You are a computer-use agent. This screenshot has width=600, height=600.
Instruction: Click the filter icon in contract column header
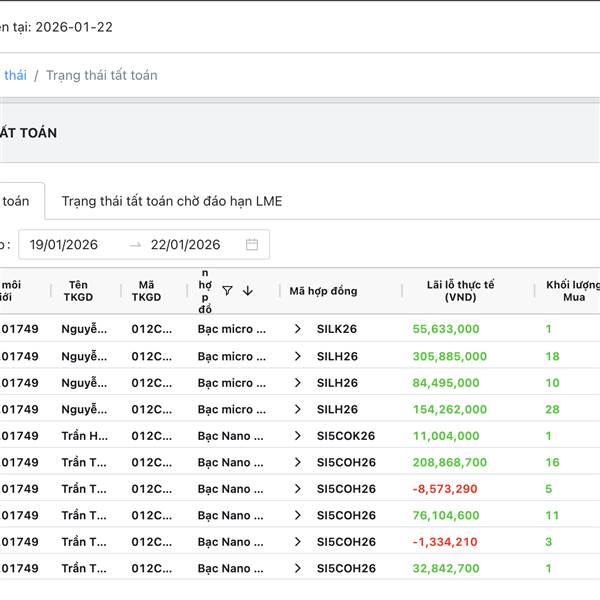[x=227, y=291]
